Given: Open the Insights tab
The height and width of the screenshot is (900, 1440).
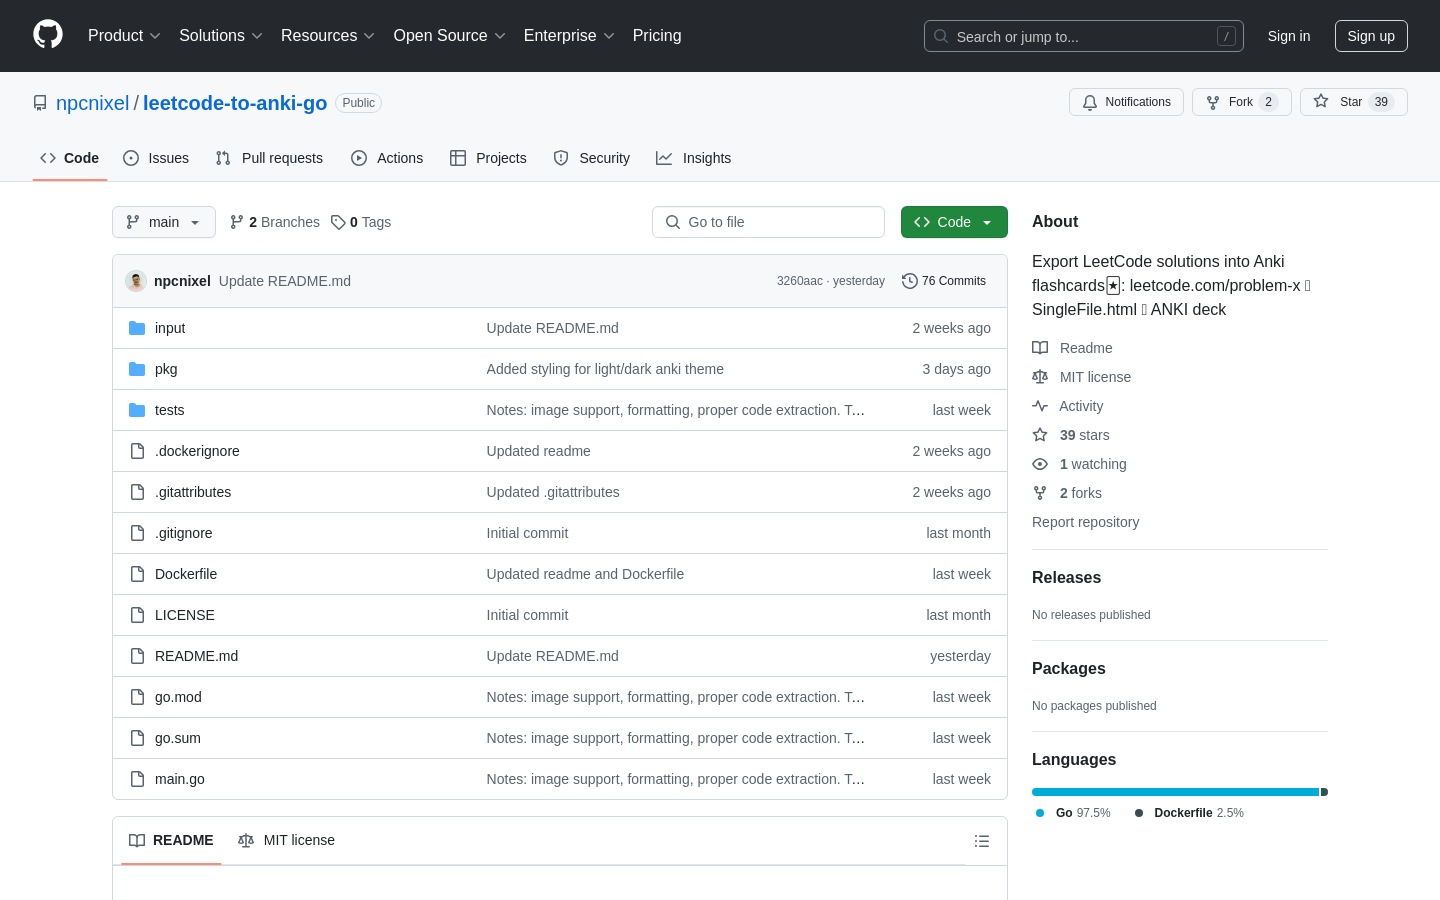Looking at the screenshot, I should [694, 158].
